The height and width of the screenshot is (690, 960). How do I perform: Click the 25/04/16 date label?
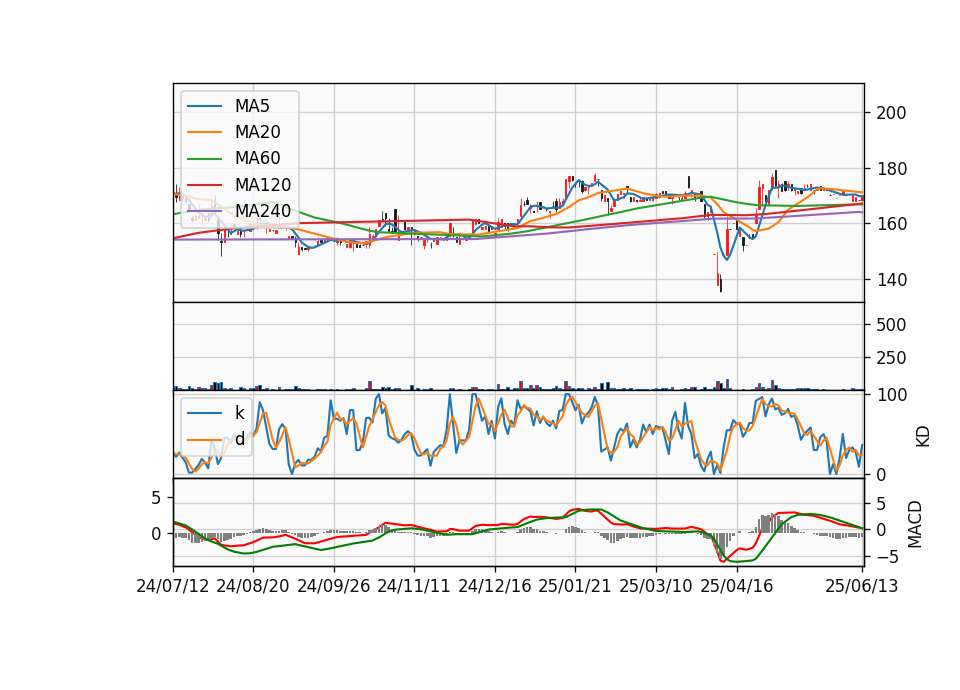click(x=737, y=586)
